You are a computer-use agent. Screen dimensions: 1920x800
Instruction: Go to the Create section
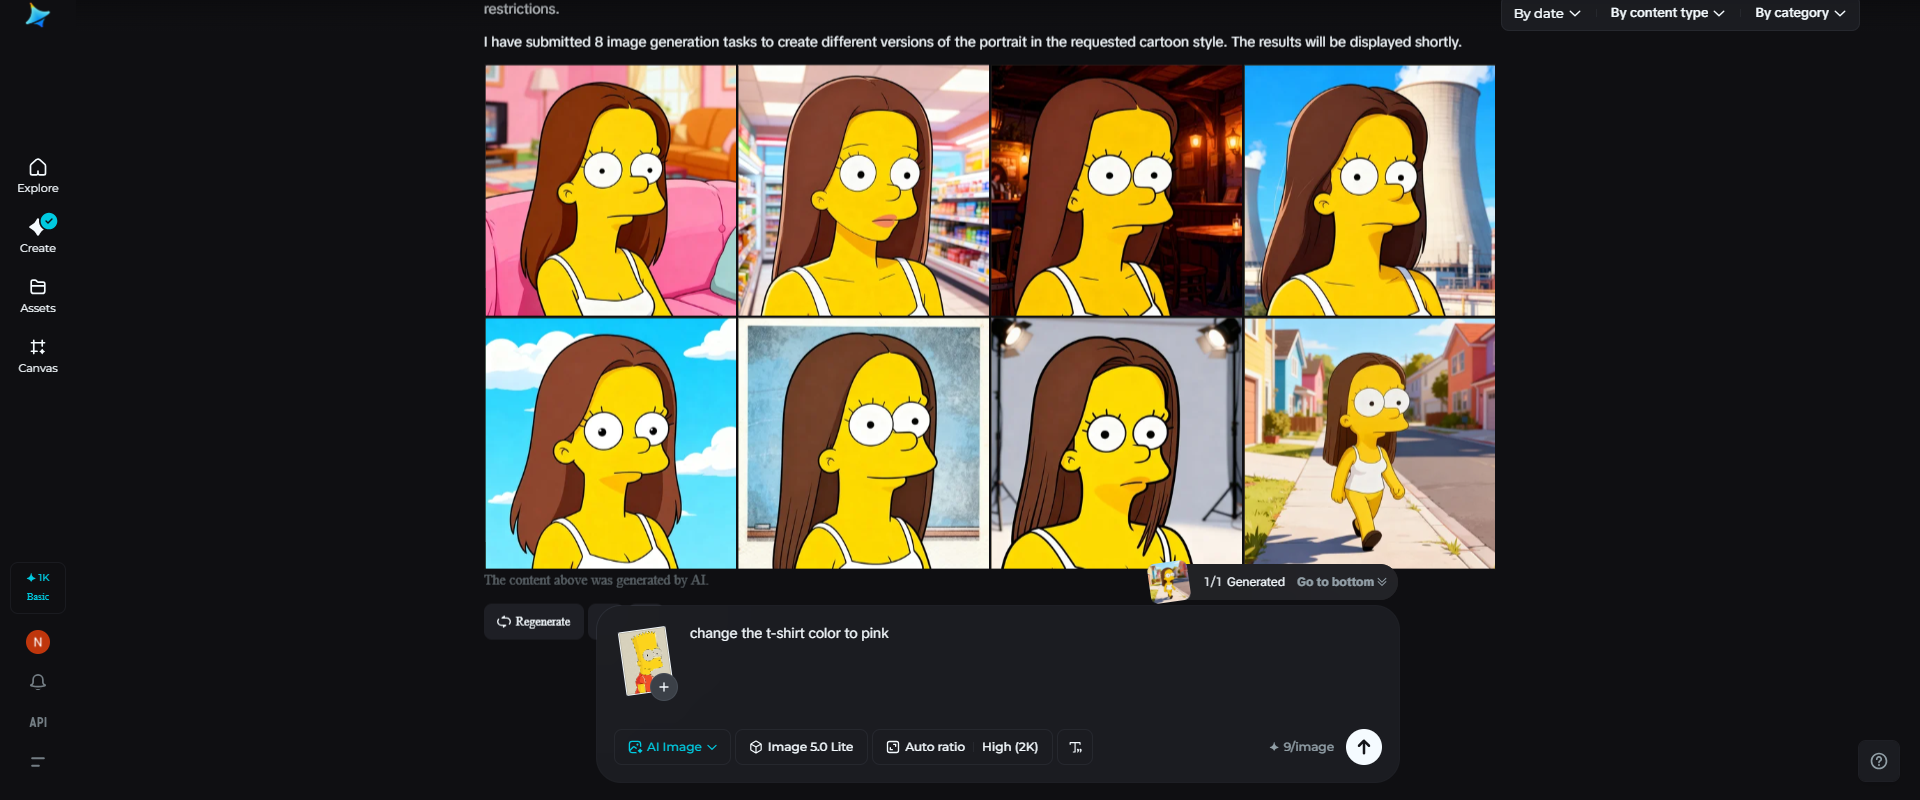coord(38,235)
